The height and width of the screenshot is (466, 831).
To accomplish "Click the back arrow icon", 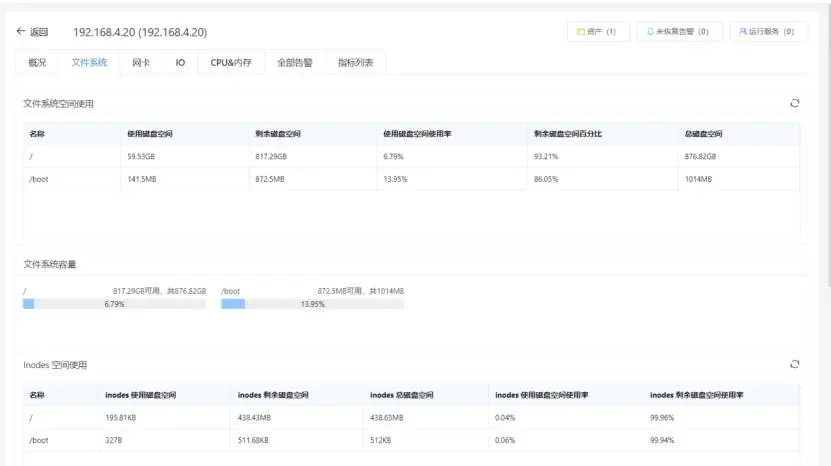I will point(21,31).
